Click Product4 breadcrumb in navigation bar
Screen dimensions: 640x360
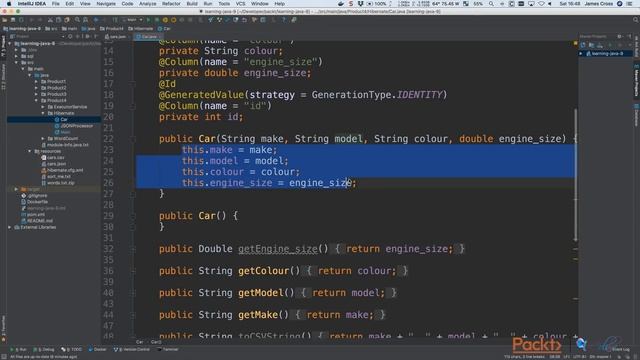click(x=111, y=29)
